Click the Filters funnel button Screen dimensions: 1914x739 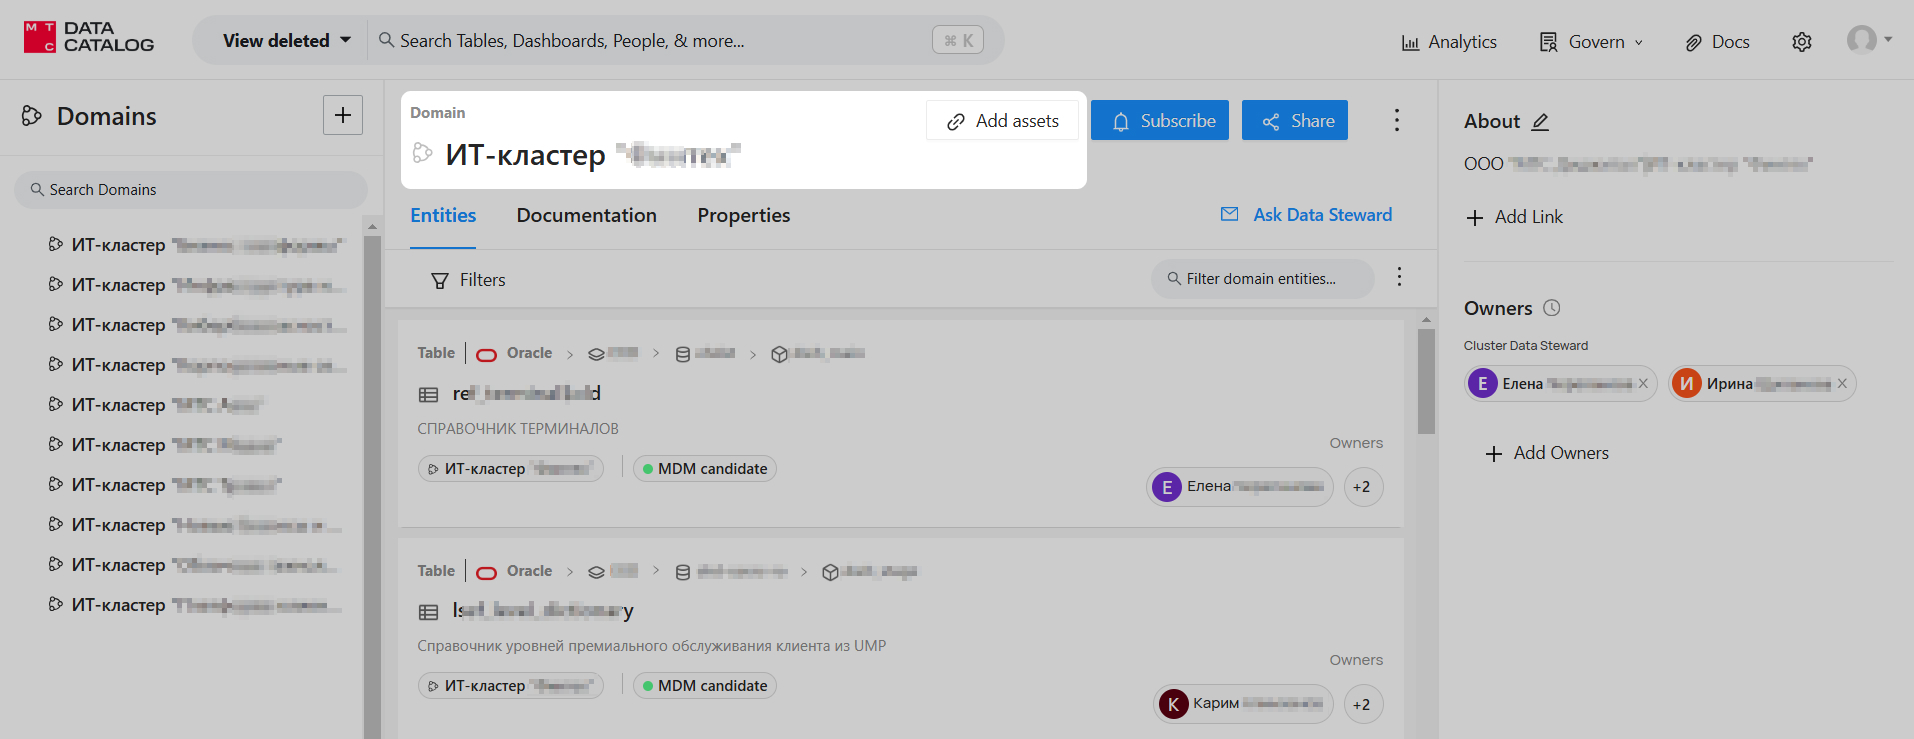[467, 280]
